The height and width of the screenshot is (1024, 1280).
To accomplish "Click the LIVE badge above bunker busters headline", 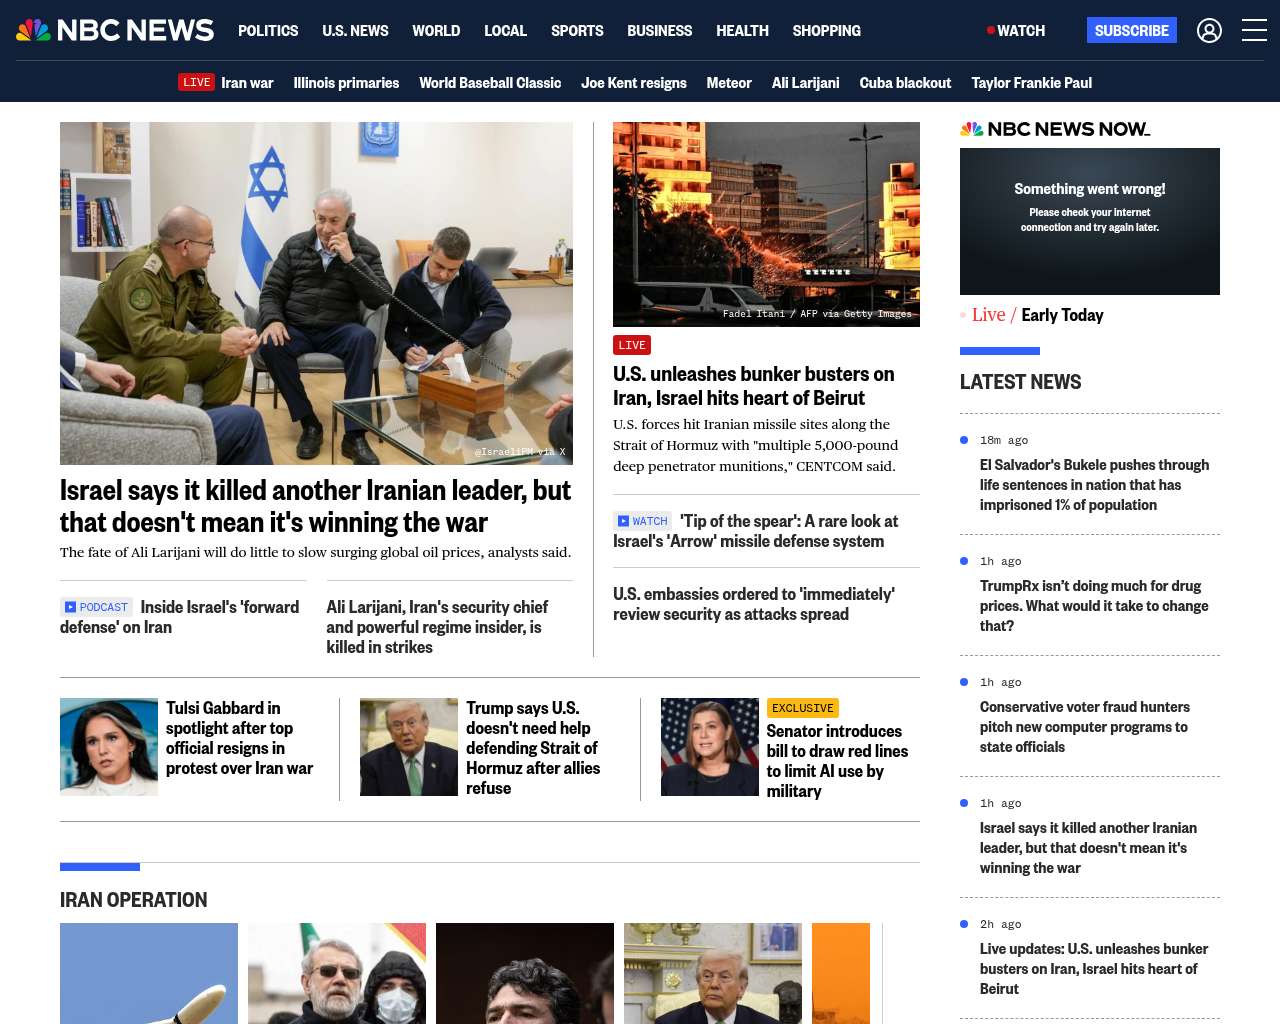I will (632, 345).
